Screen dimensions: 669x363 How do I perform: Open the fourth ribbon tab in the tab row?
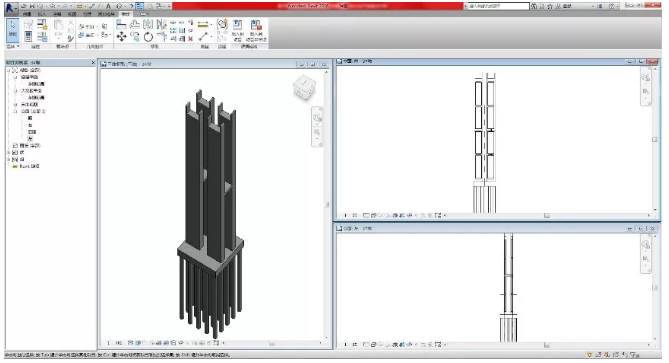tap(72, 14)
